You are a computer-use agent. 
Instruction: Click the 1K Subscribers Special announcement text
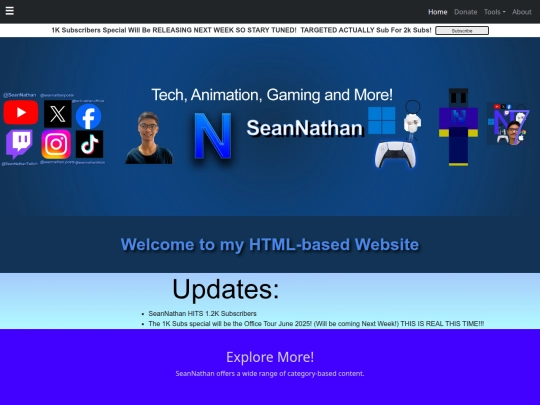[x=241, y=30]
